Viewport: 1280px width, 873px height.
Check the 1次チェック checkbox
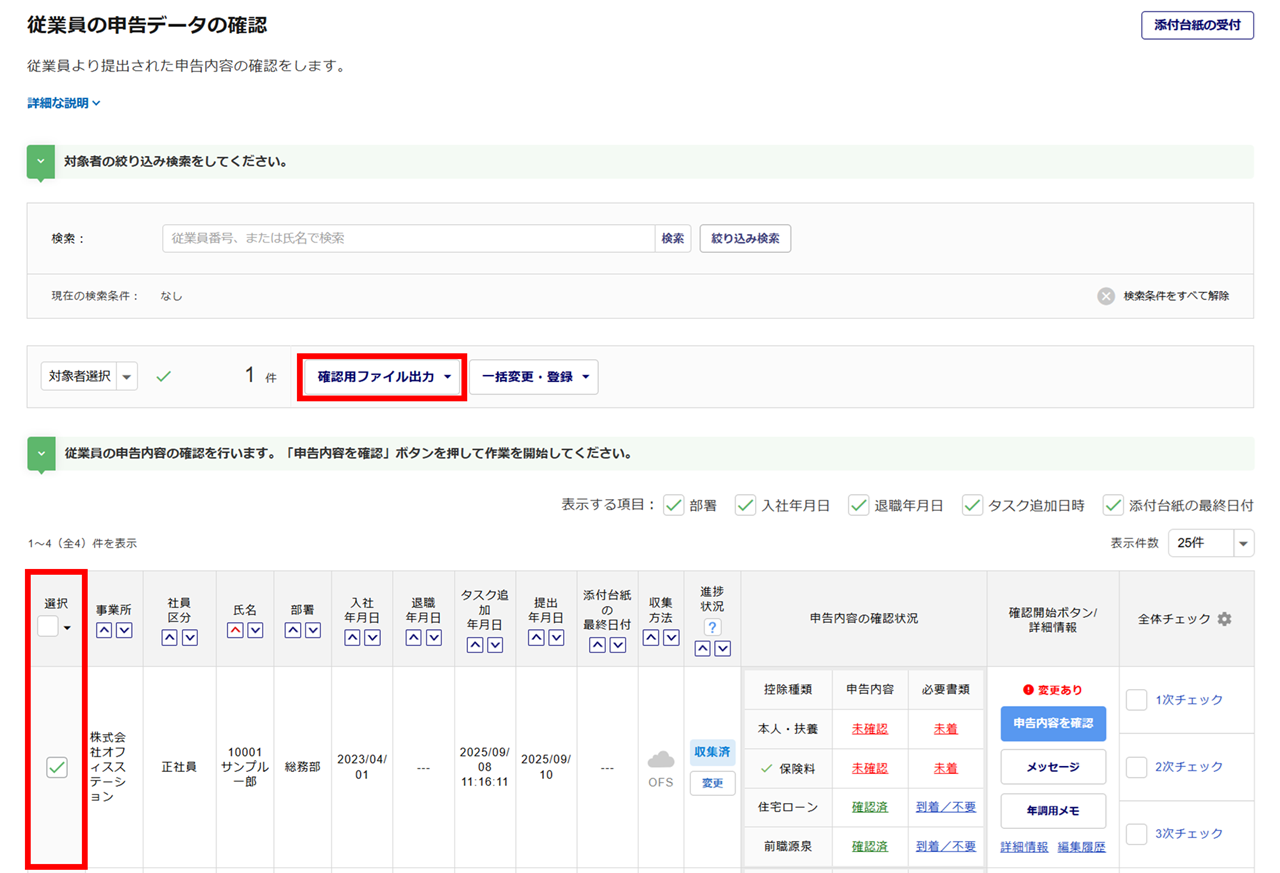click(1136, 700)
